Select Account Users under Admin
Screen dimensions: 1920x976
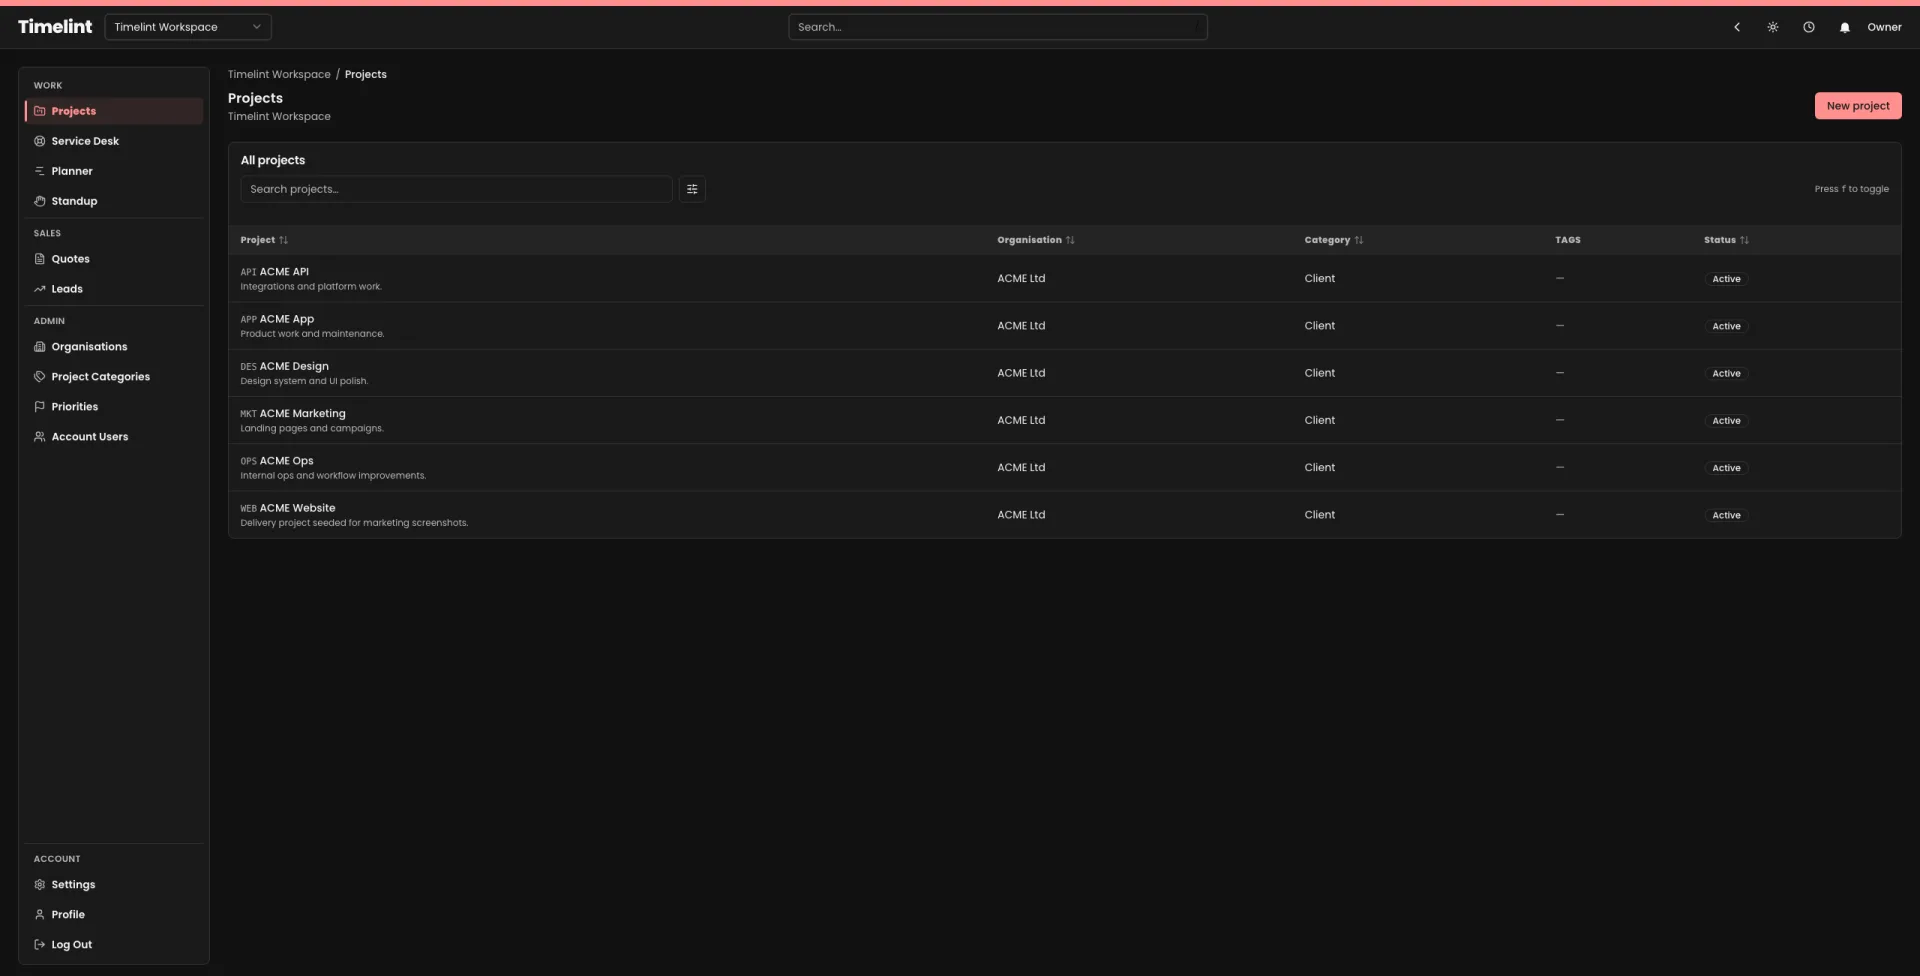tap(90, 436)
